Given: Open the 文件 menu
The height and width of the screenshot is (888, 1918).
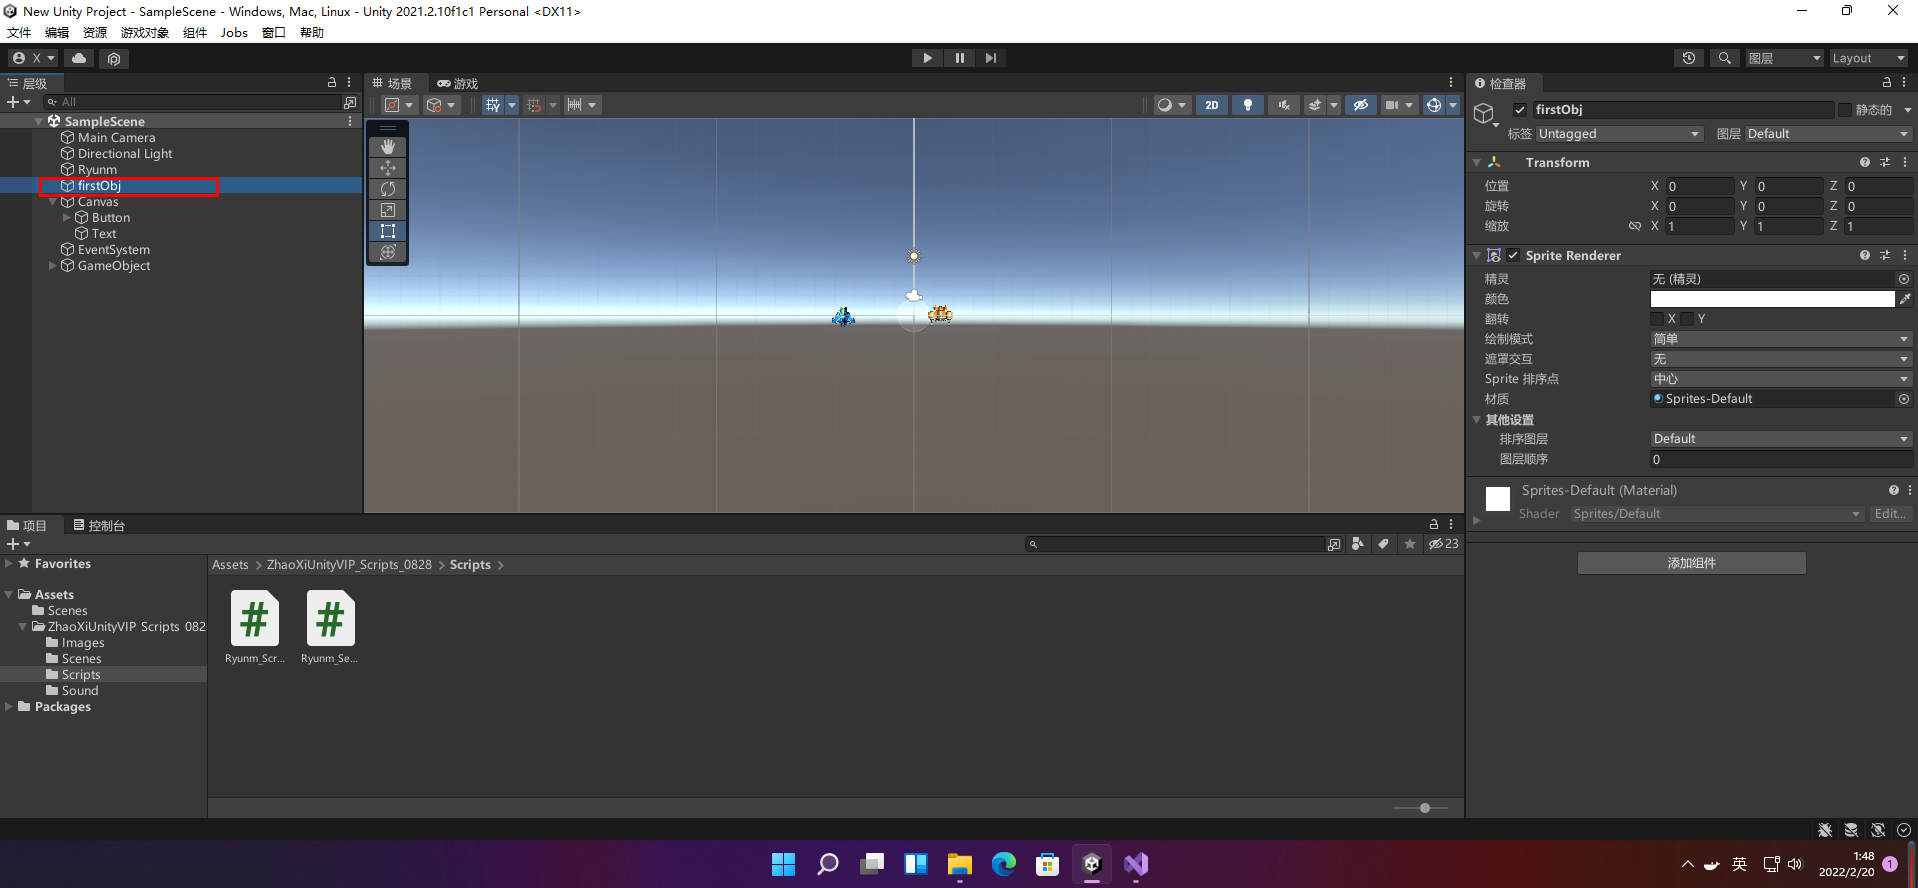Looking at the screenshot, I should pos(19,33).
